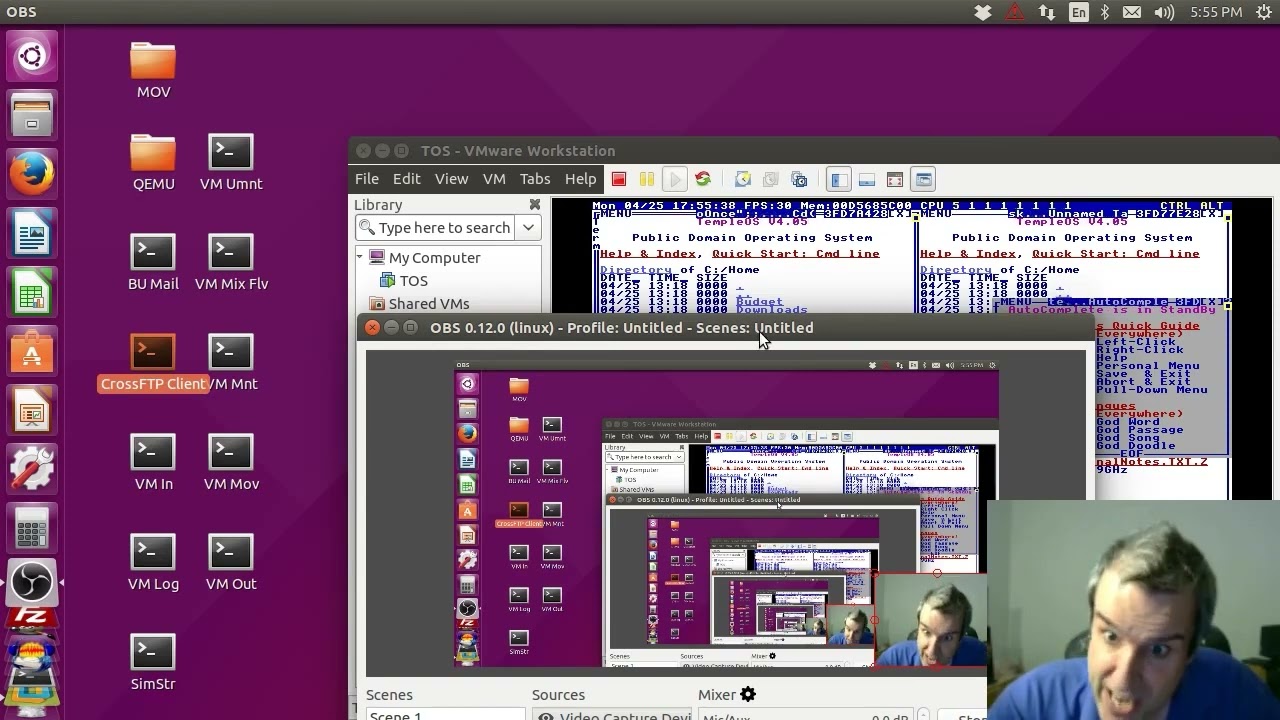Open the QEMU folder on the desktop
The width and height of the screenshot is (1280, 720).
tap(153, 162)
